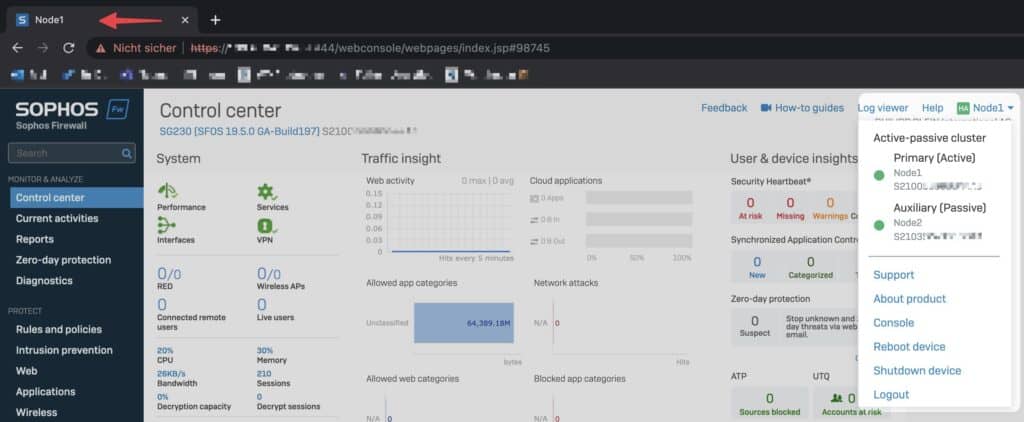Select Primary (Active) Node1 entry
1024x422 pixels.
[933, 172]
